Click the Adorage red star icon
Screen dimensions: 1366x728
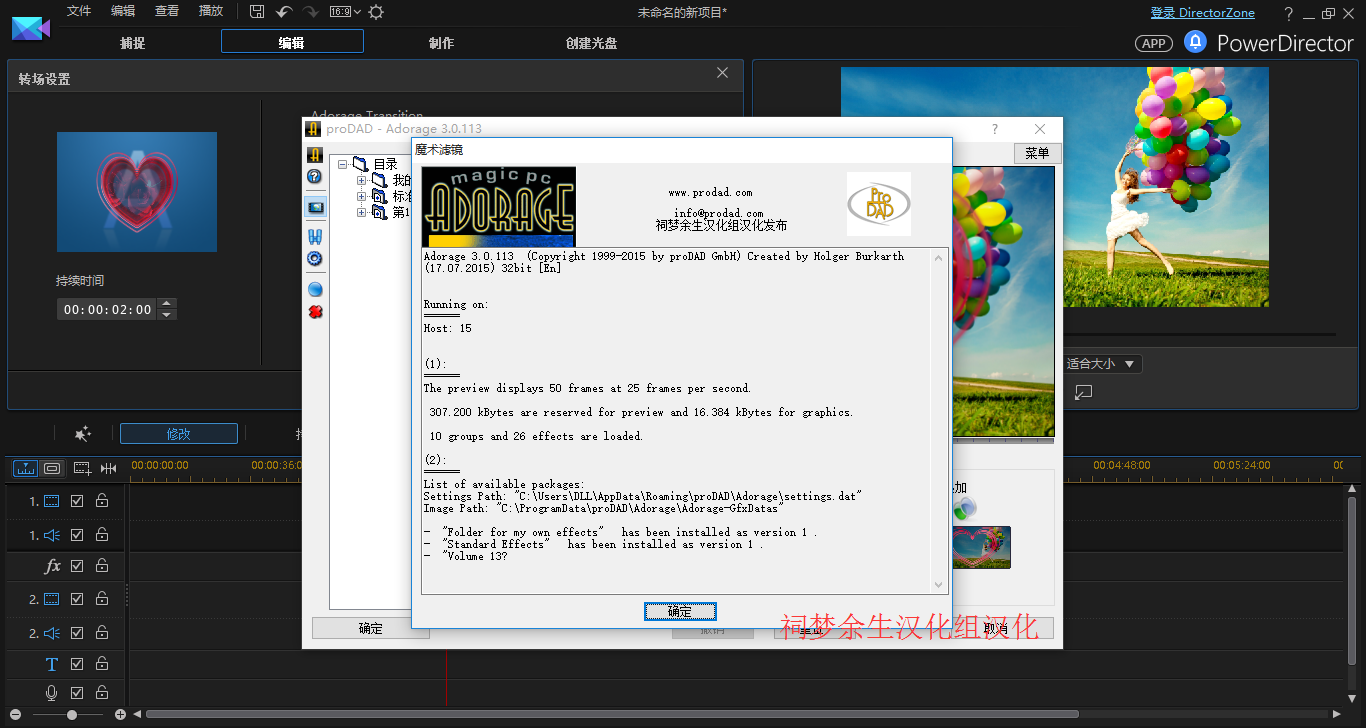pos(314,312)
